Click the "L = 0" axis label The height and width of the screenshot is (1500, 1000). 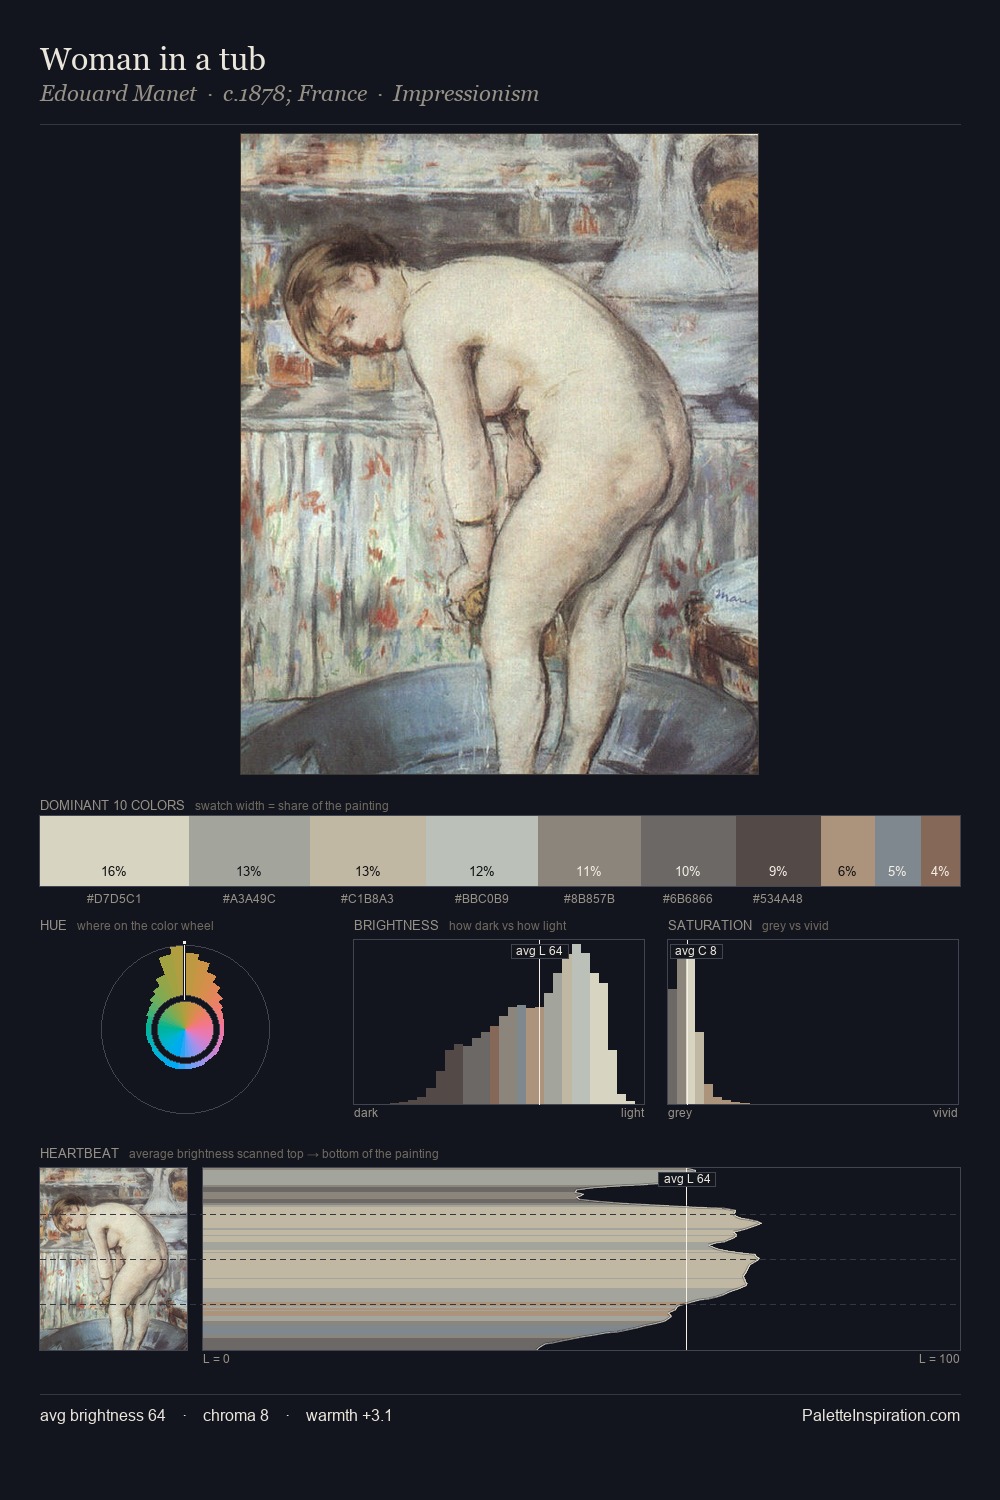(x=216, y=1359)
